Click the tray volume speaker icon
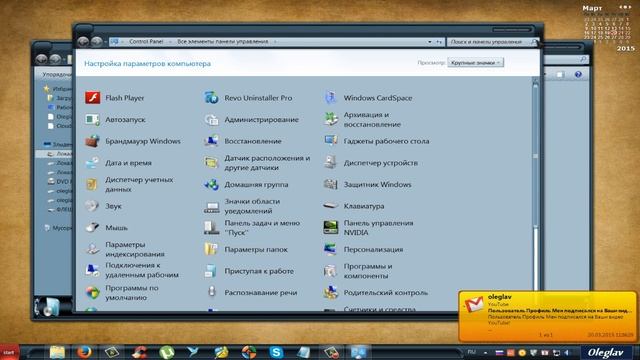Screen dimensions: 640x360 point(567,352)
